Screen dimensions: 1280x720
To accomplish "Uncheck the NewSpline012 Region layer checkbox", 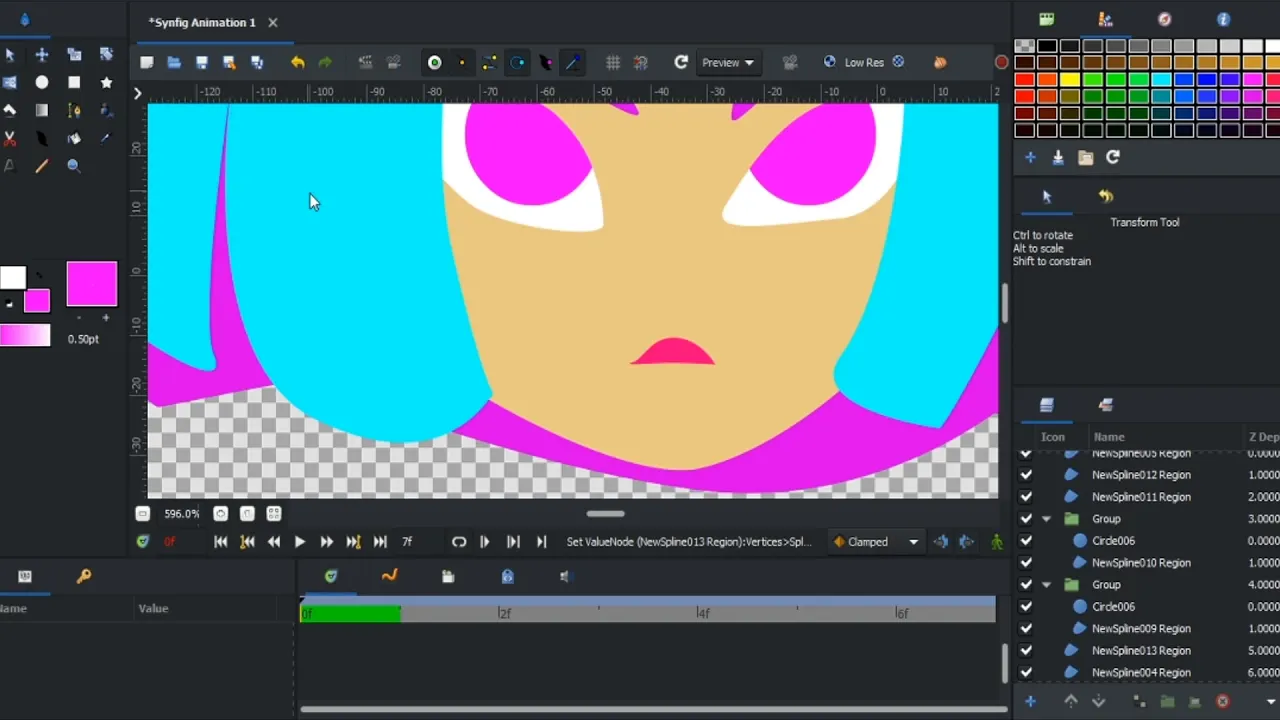I will tap(1026, 475).
